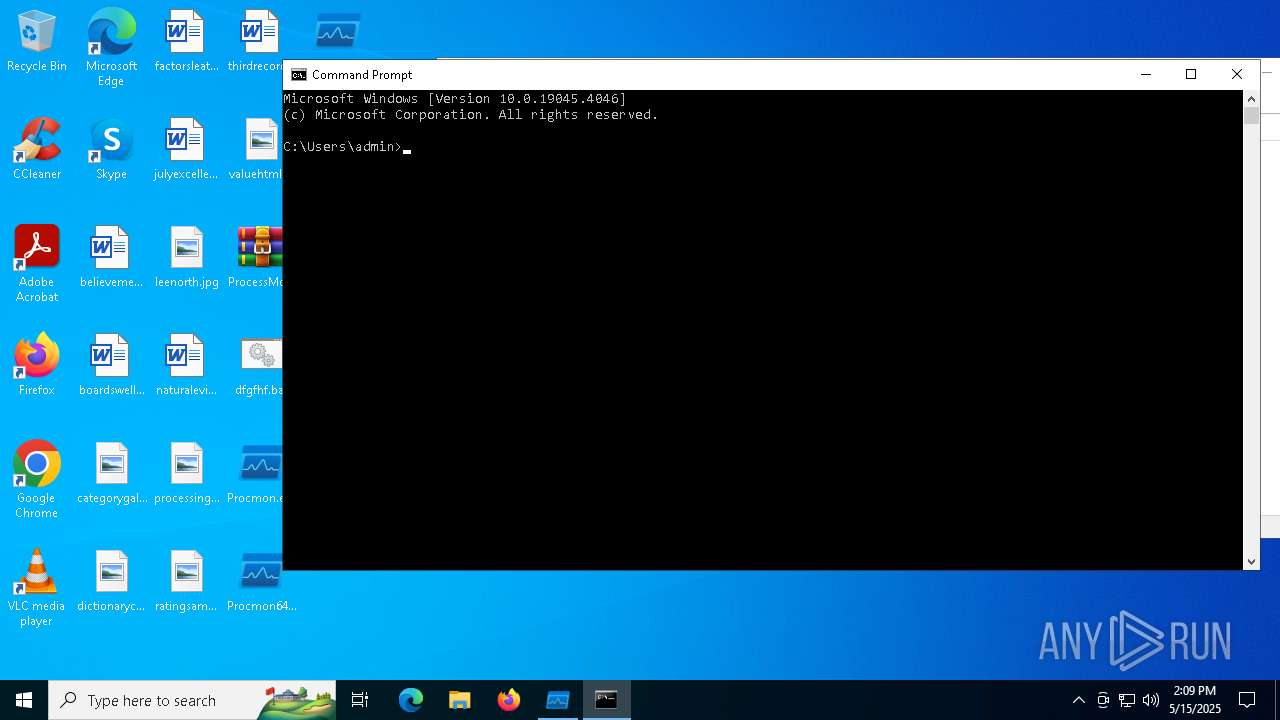Select the Procmon64 executable icon

point(261,582)
